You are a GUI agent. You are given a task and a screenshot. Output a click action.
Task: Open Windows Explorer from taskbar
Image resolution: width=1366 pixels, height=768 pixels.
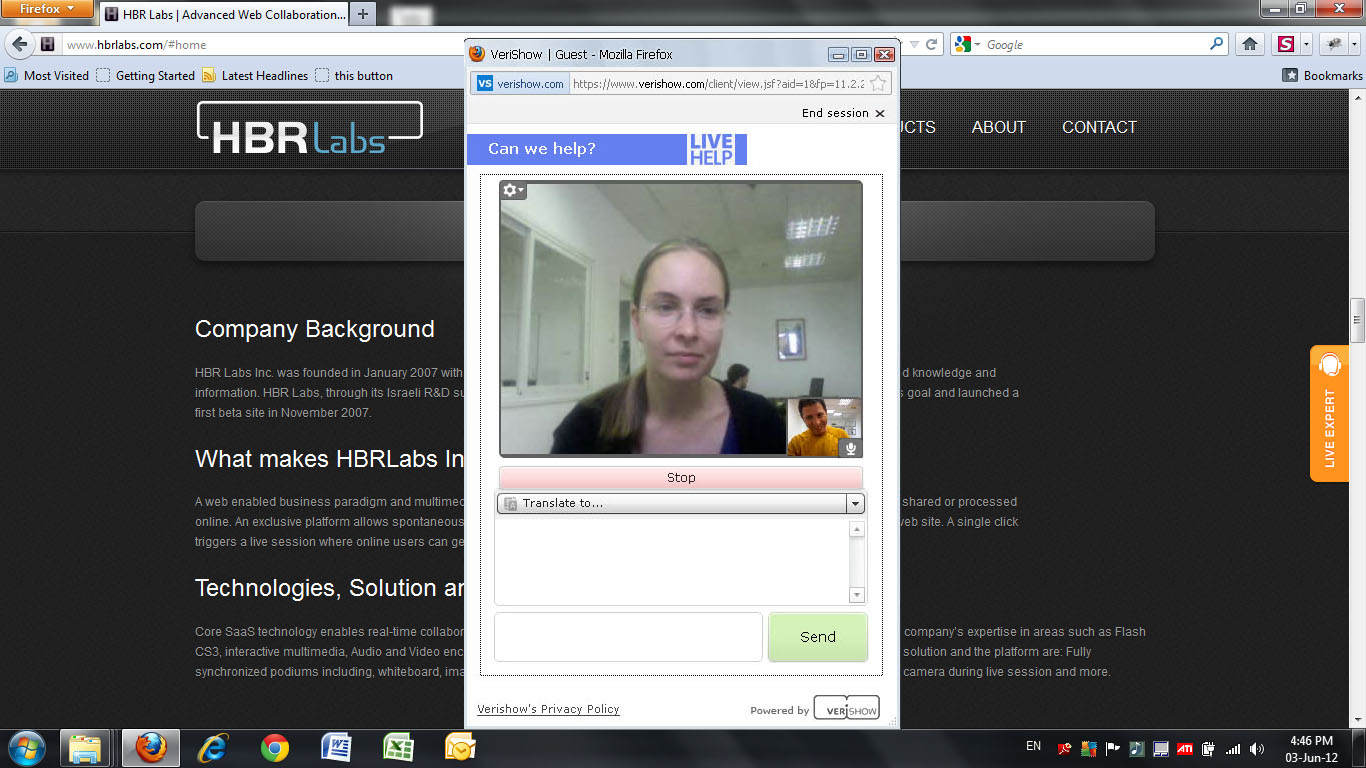(85, 747)
